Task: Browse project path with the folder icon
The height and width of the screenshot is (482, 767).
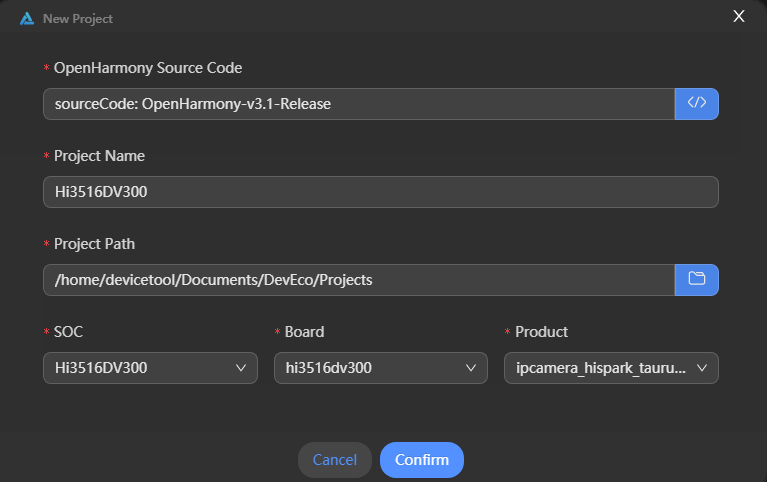Action: click(697, 280)
